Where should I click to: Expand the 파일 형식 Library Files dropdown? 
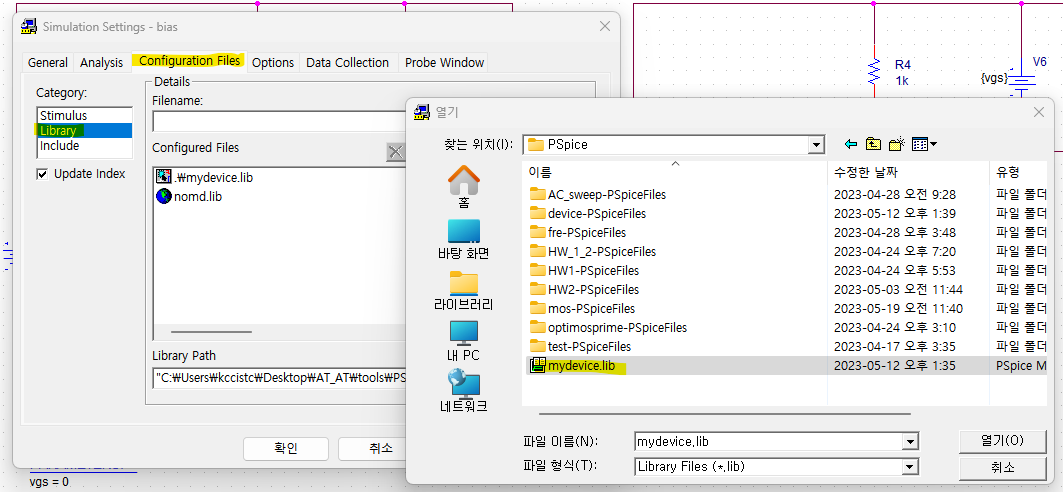point(910,466)
